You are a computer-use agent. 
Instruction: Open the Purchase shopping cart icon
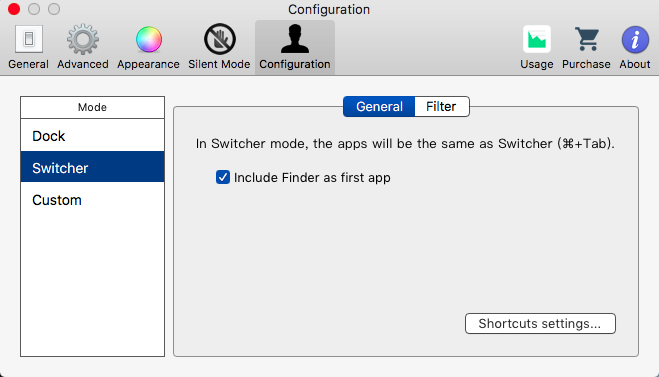coord(587,39)
